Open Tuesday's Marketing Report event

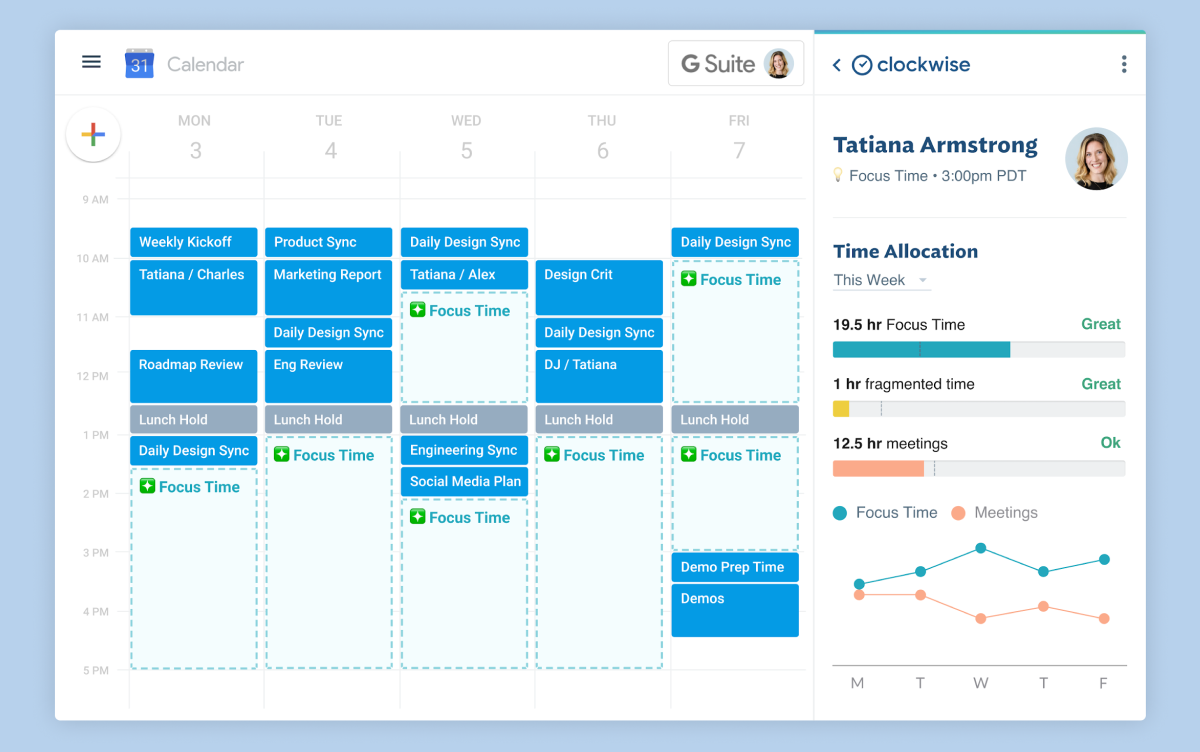[328, 287]
